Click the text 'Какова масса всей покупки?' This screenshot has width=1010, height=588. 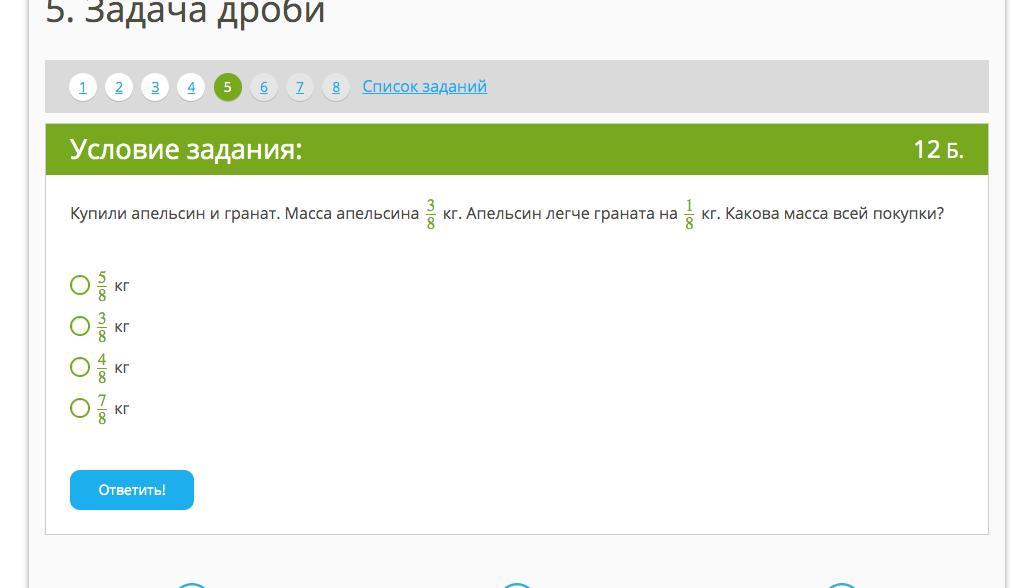click(x=834, y=213)
